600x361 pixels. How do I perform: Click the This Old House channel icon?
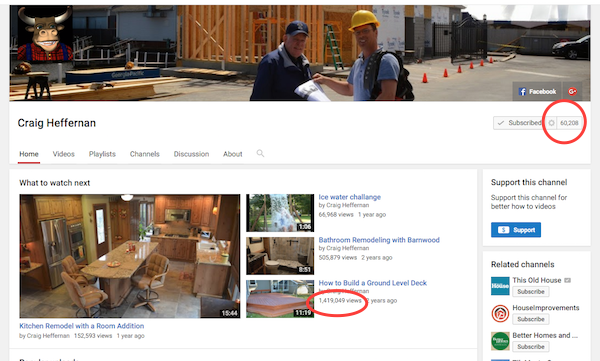[500, 286]
